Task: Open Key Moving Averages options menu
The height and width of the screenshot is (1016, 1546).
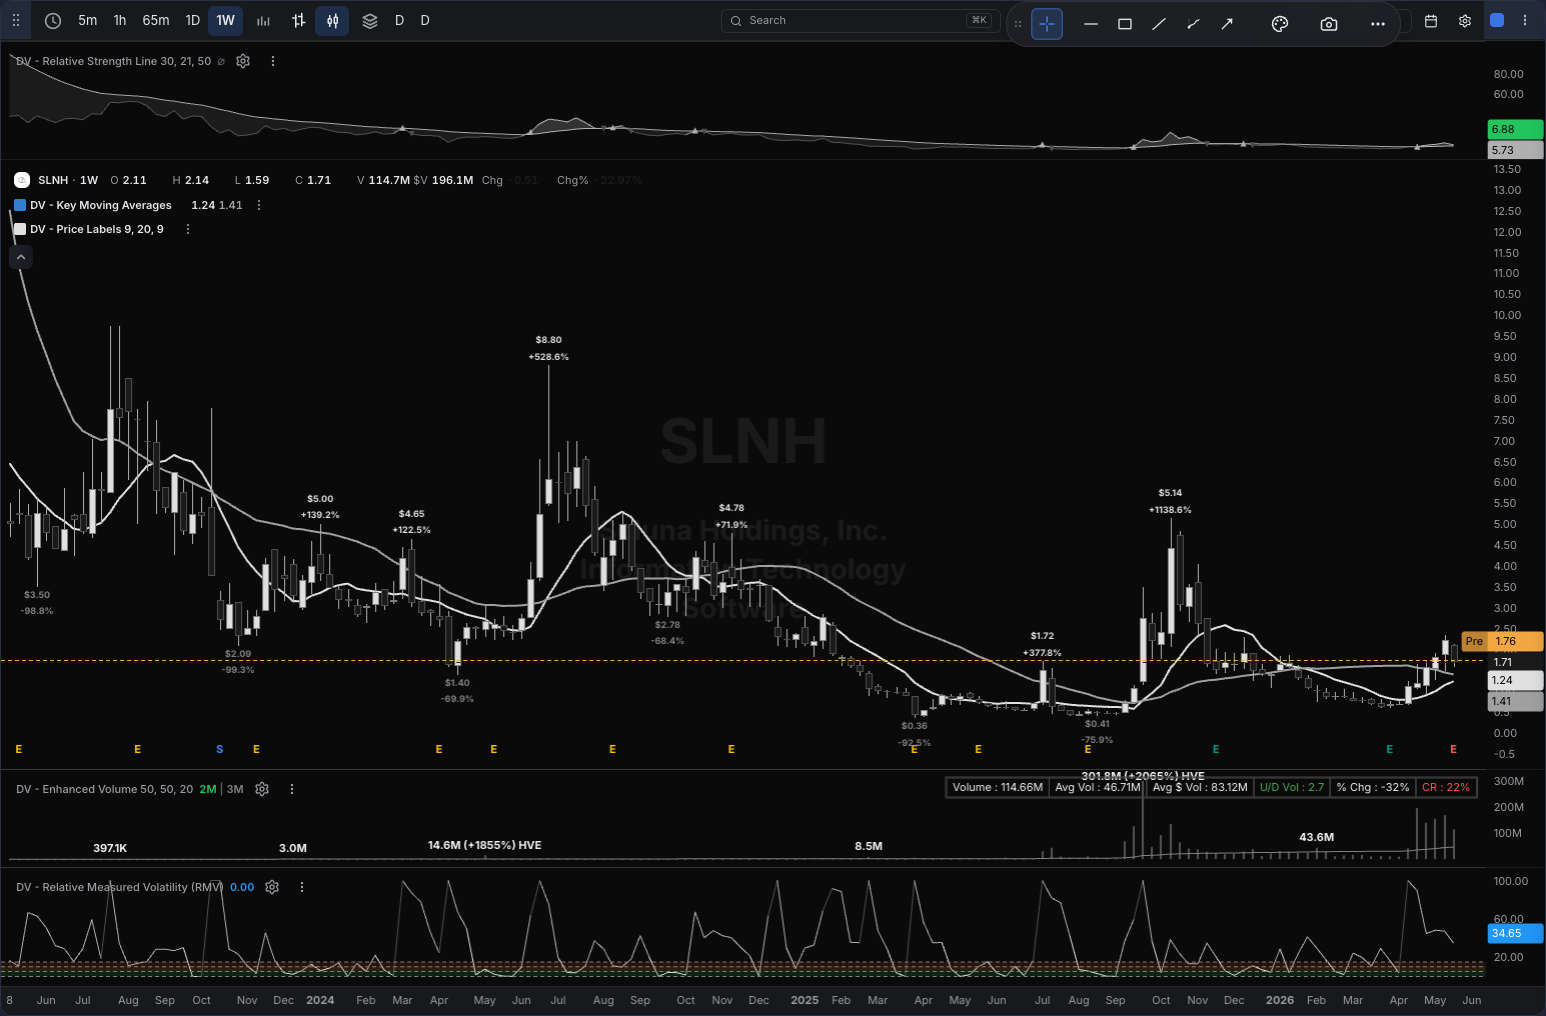Action: coord(259,205)
